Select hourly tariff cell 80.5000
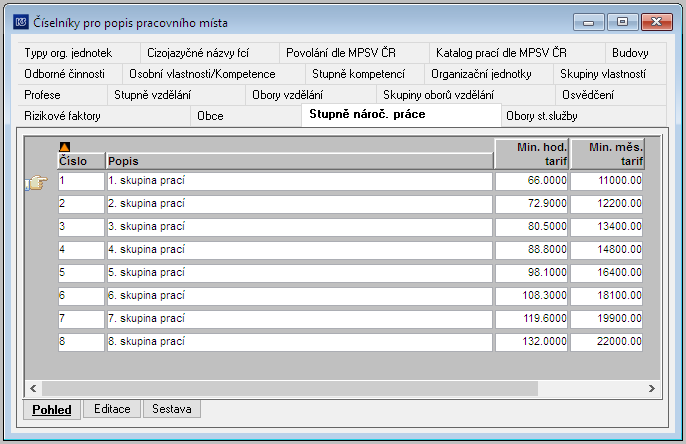Viewport: 686px width, 444px height. 532,227
